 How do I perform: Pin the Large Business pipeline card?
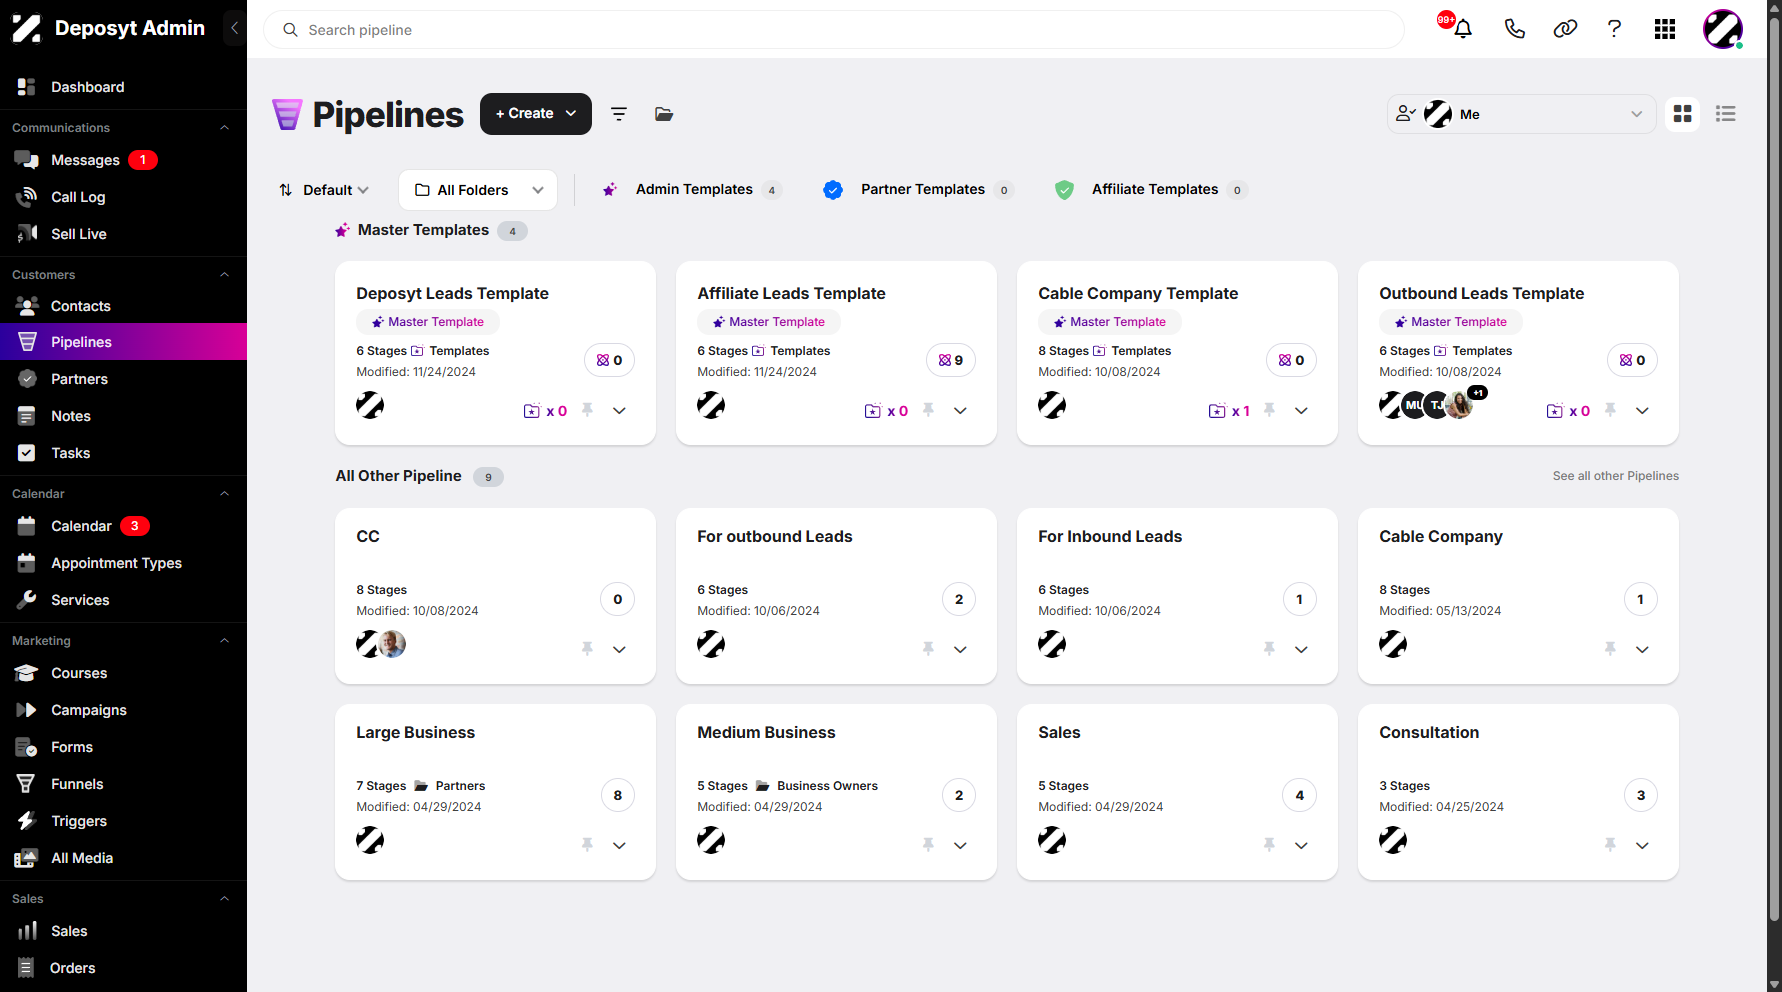coord(588,845)
